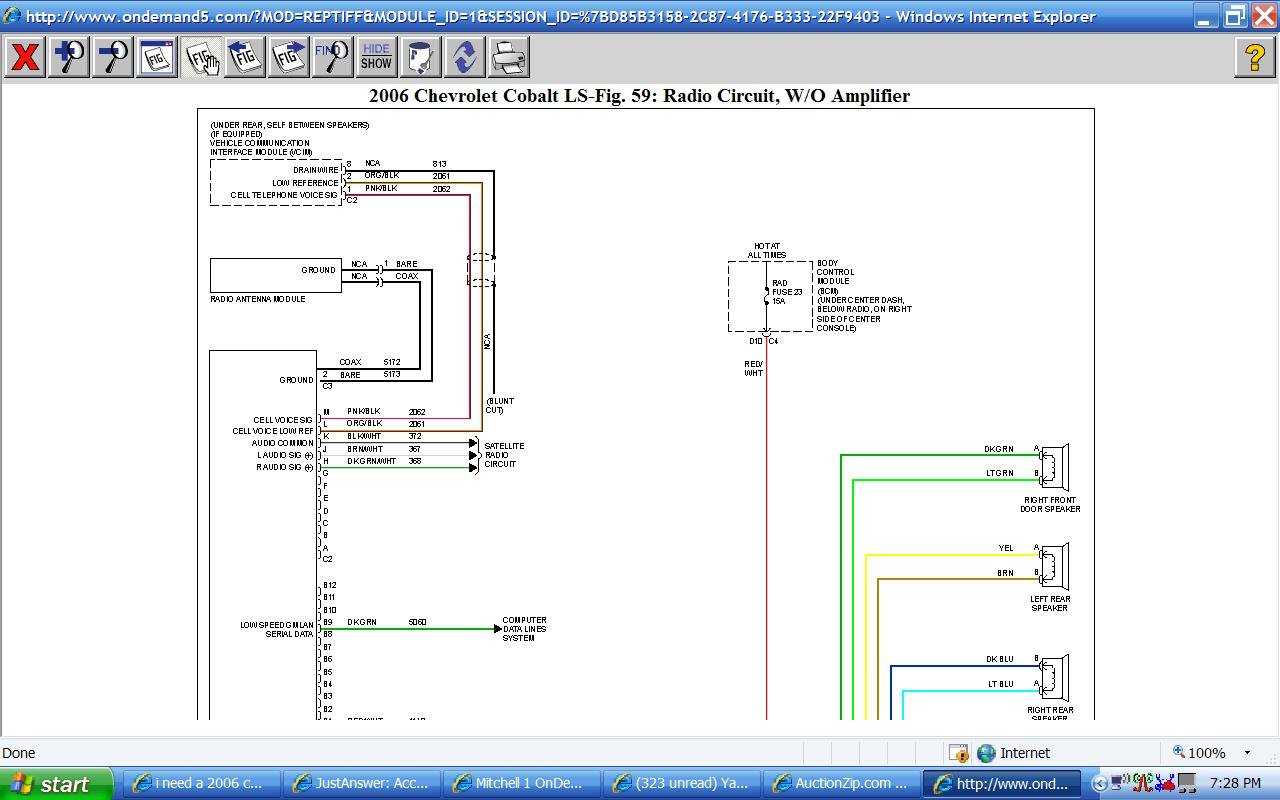This screenshot has height=800, width=1280.
Task: Click the 'LT BLU' speaker wire label
Action: (x=1000, y=684)
